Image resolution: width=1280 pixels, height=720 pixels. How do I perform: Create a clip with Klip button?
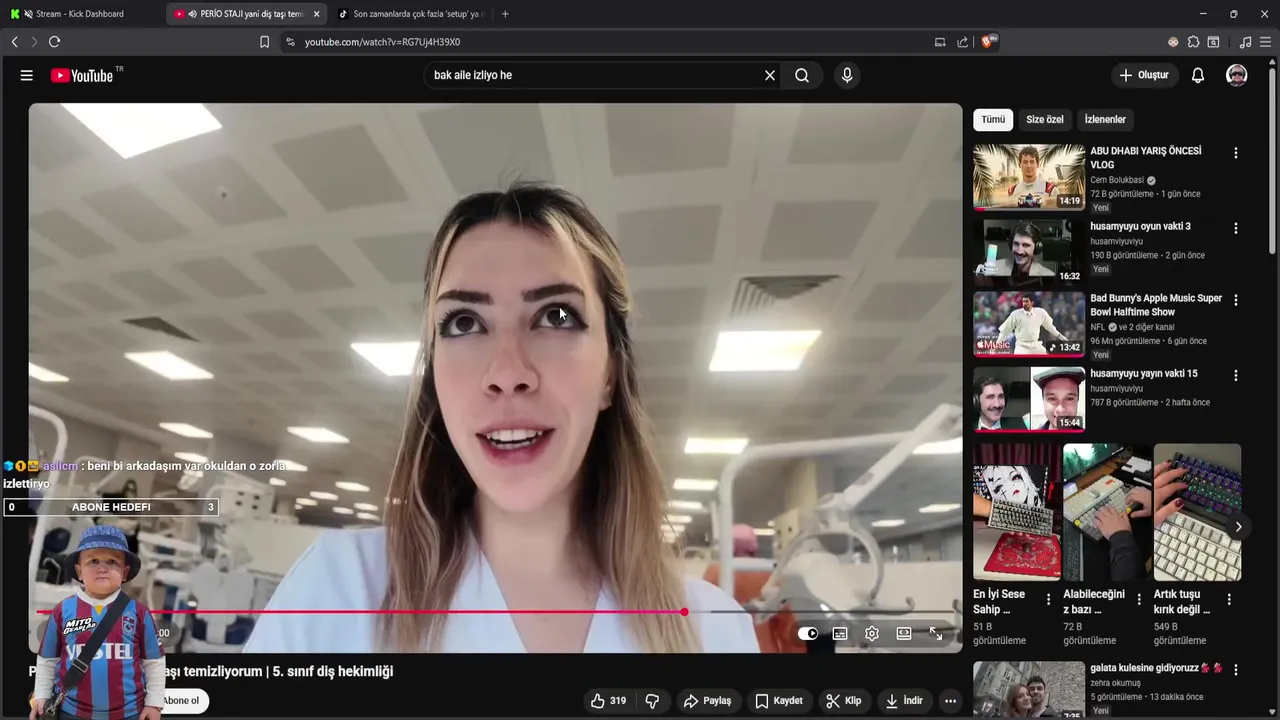[x=844, y=701]
